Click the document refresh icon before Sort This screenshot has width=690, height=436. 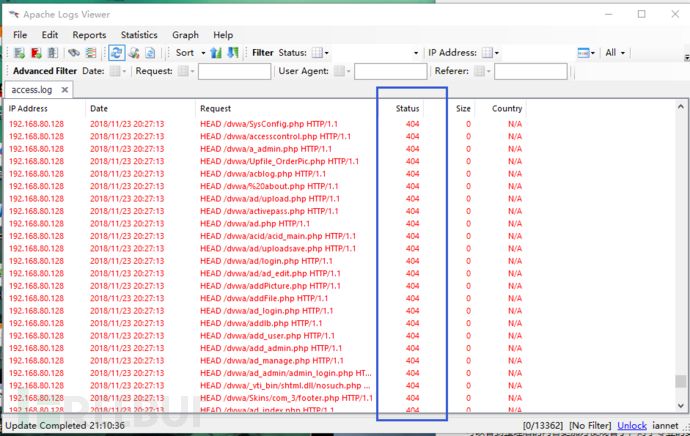point(151,53)
